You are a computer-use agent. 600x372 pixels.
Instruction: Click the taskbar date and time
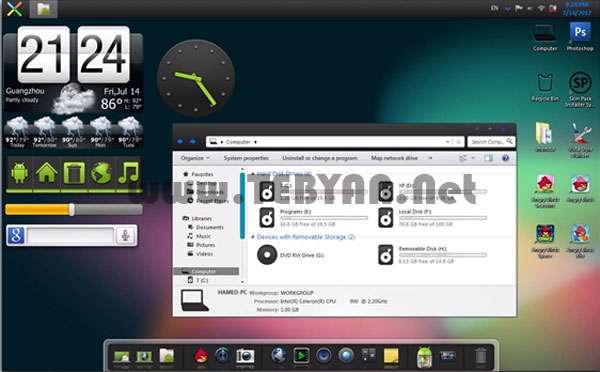pyautogui.click(x=577, y=8)
